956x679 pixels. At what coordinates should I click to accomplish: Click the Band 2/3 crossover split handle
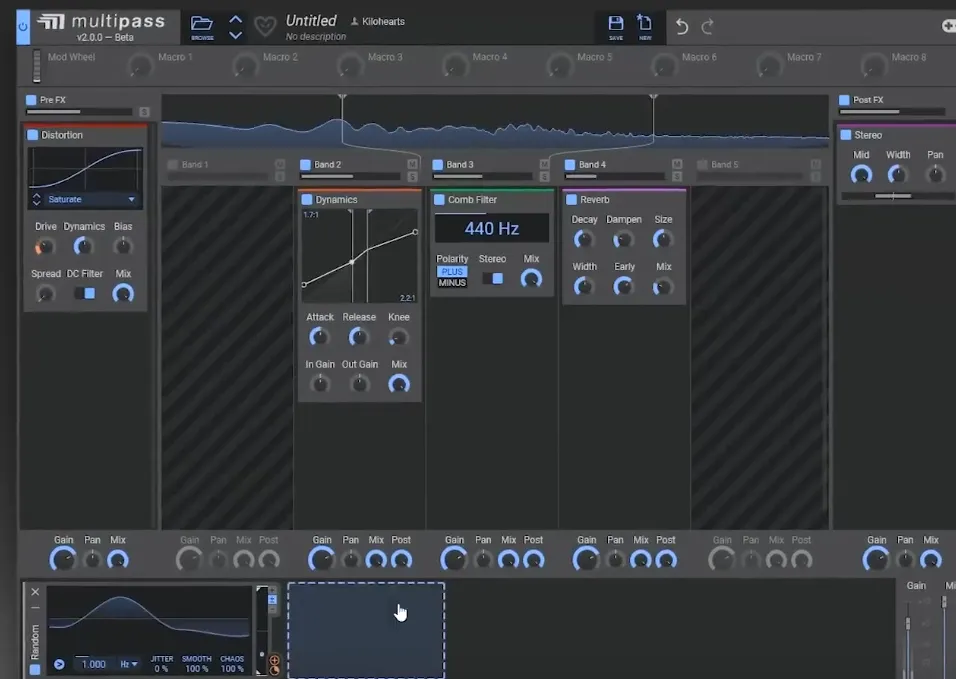[343, 98]
